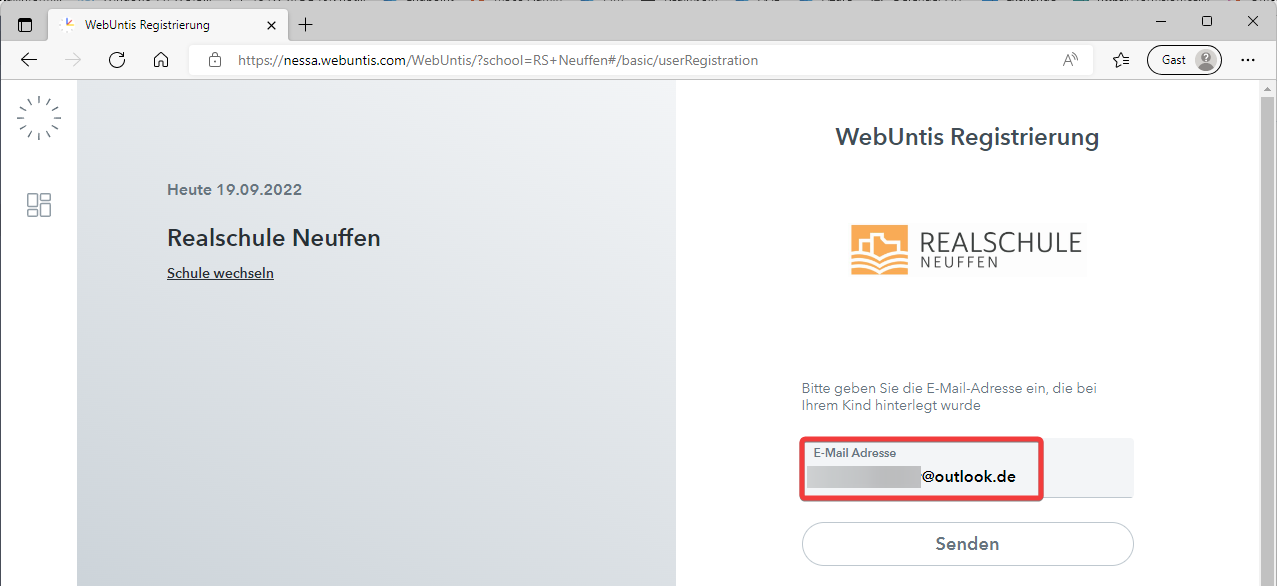Reload the page with refresh icon

point(117,60)
